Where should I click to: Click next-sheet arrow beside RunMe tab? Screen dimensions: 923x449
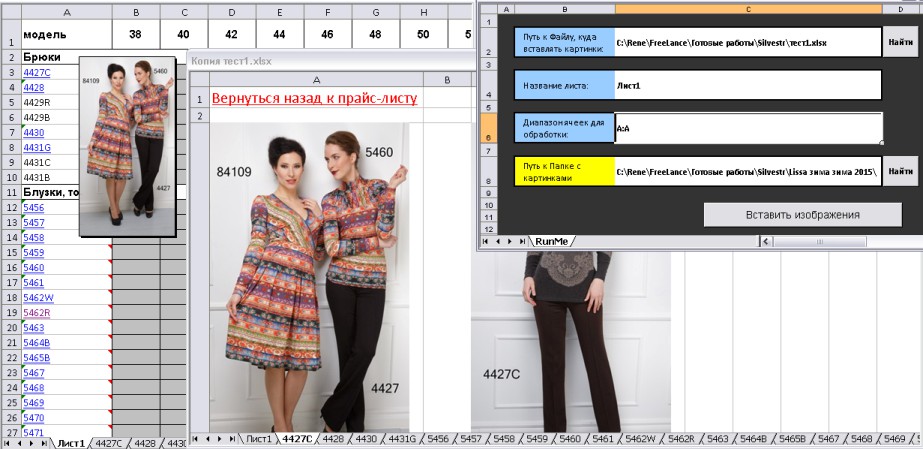(x=510, y=241)
